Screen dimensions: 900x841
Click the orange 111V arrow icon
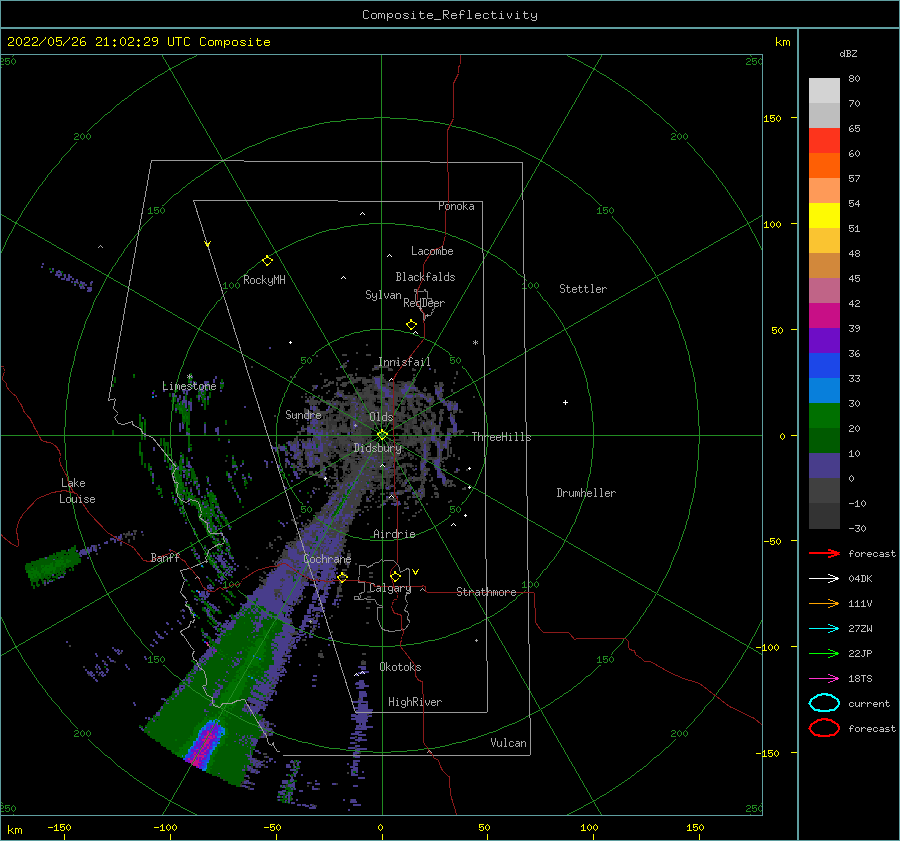click(824, 603)
